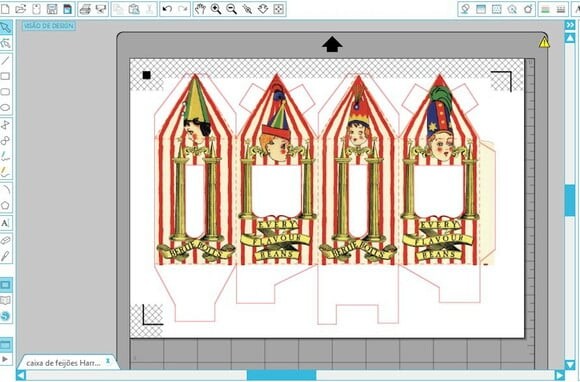Open the Page settings panel
This screenshot has height=382, width=580.
tap(481, 9)
